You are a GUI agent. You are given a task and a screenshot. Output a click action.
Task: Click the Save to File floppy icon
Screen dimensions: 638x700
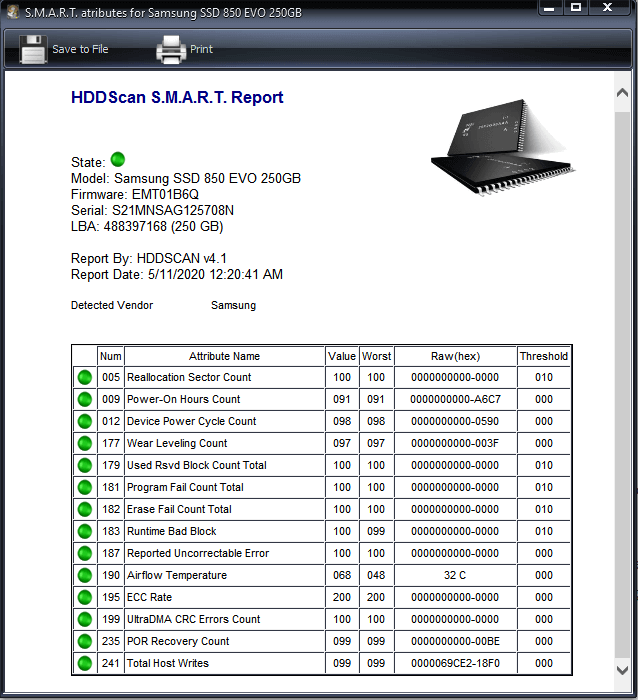33,49
